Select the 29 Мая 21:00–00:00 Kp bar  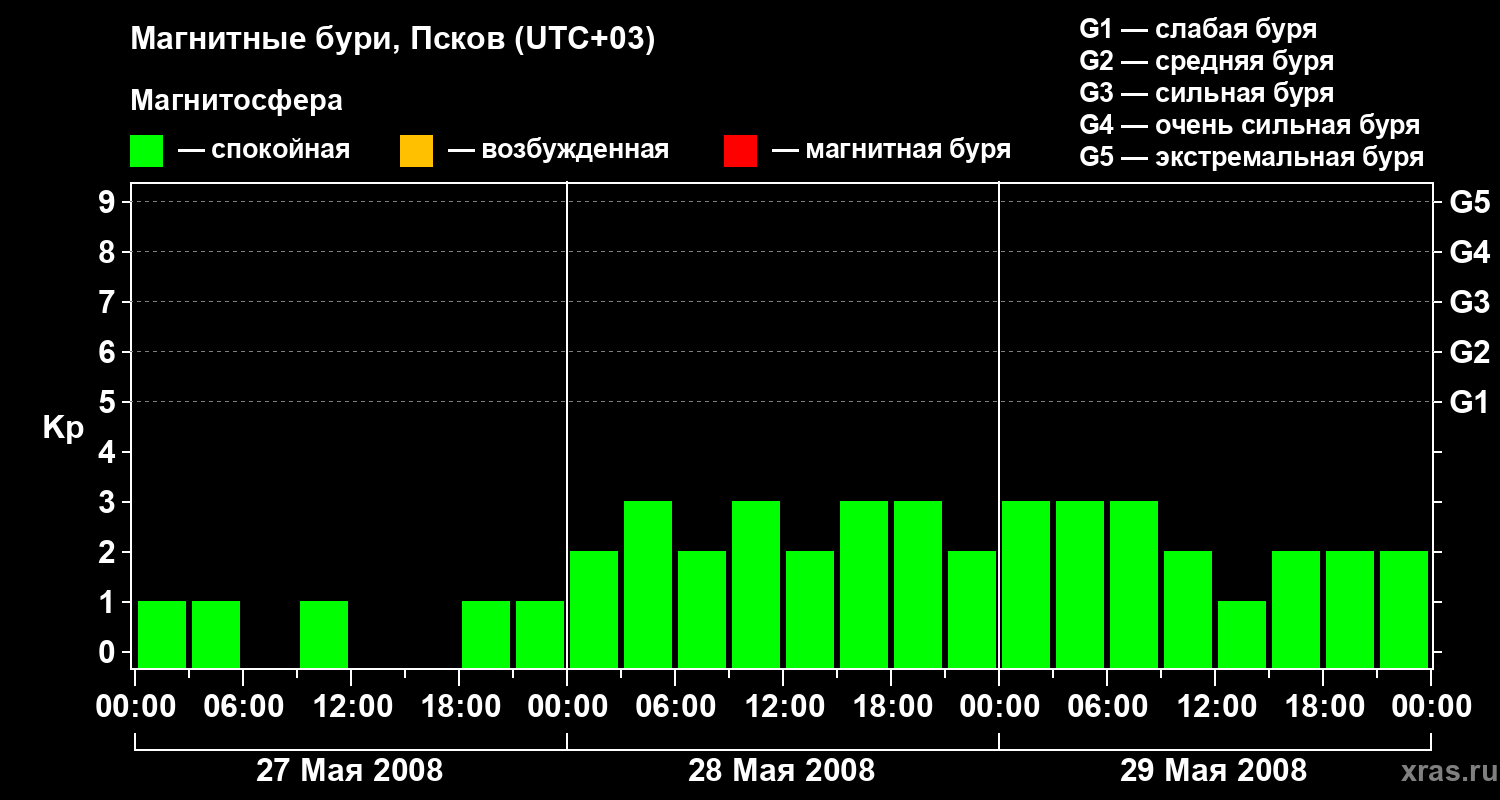click(1404, 609)
